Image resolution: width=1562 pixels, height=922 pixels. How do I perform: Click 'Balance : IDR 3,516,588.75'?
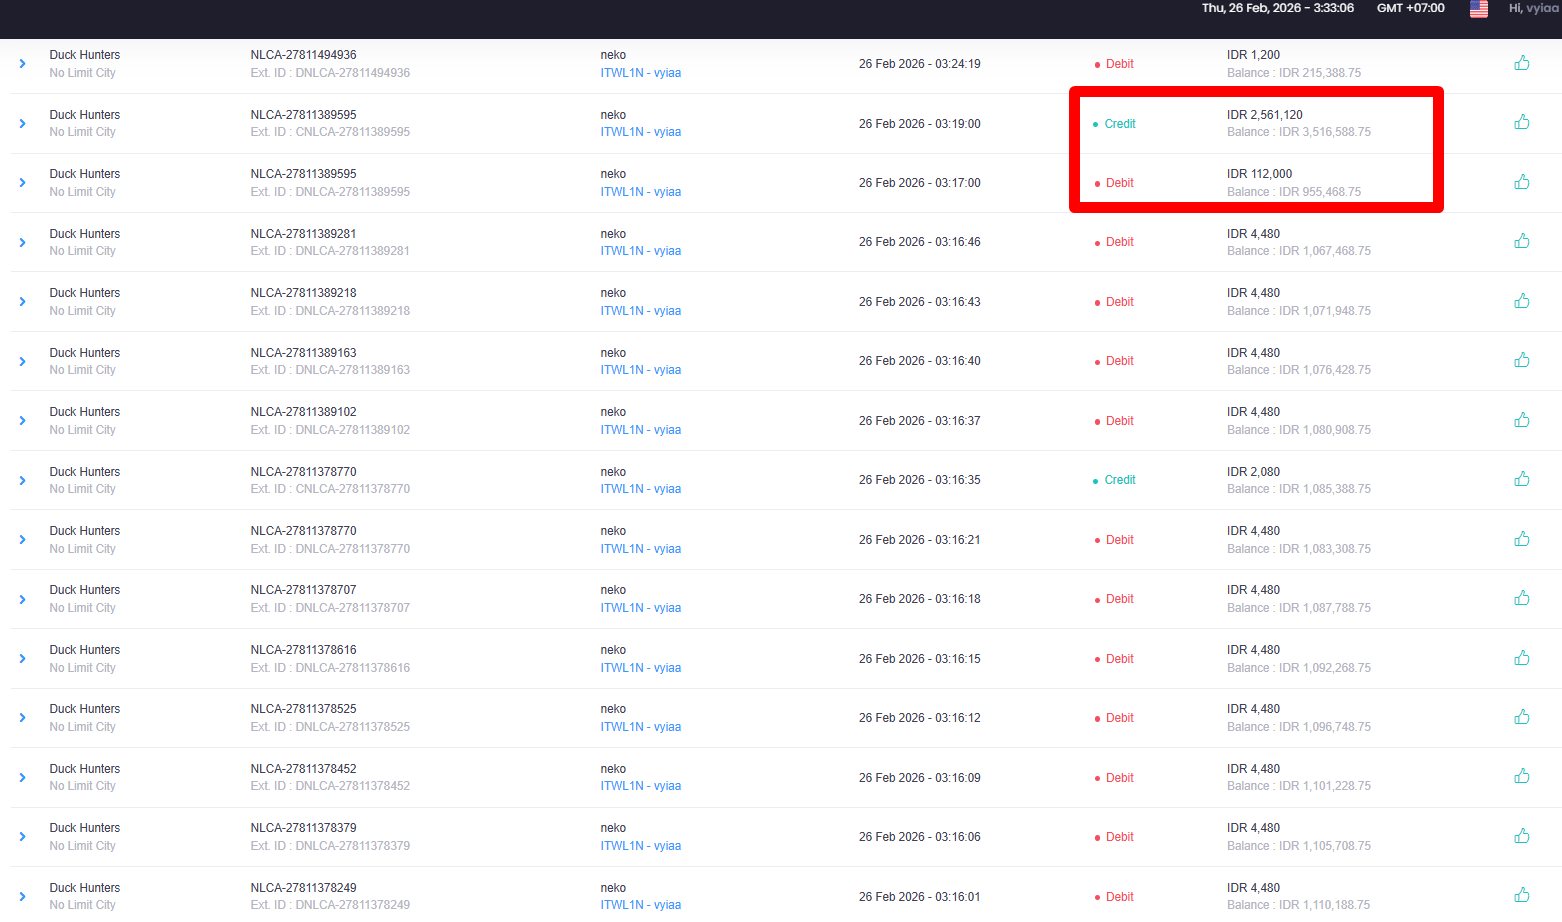pos(1299,132)
